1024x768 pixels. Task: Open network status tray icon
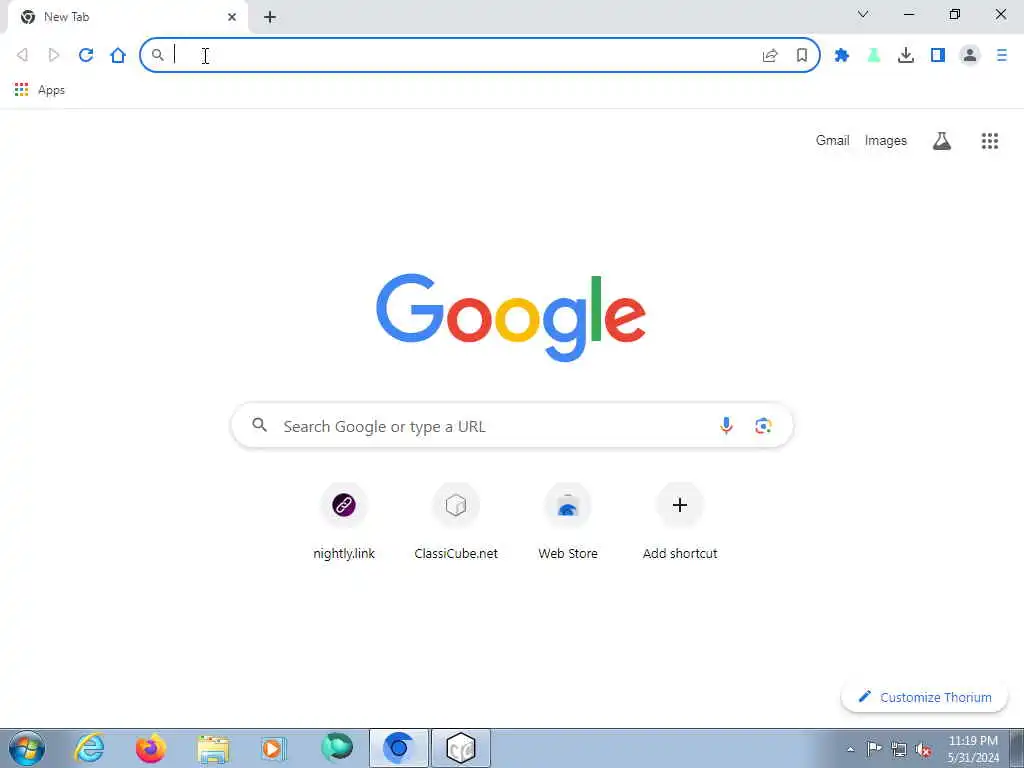pos(899,750)
